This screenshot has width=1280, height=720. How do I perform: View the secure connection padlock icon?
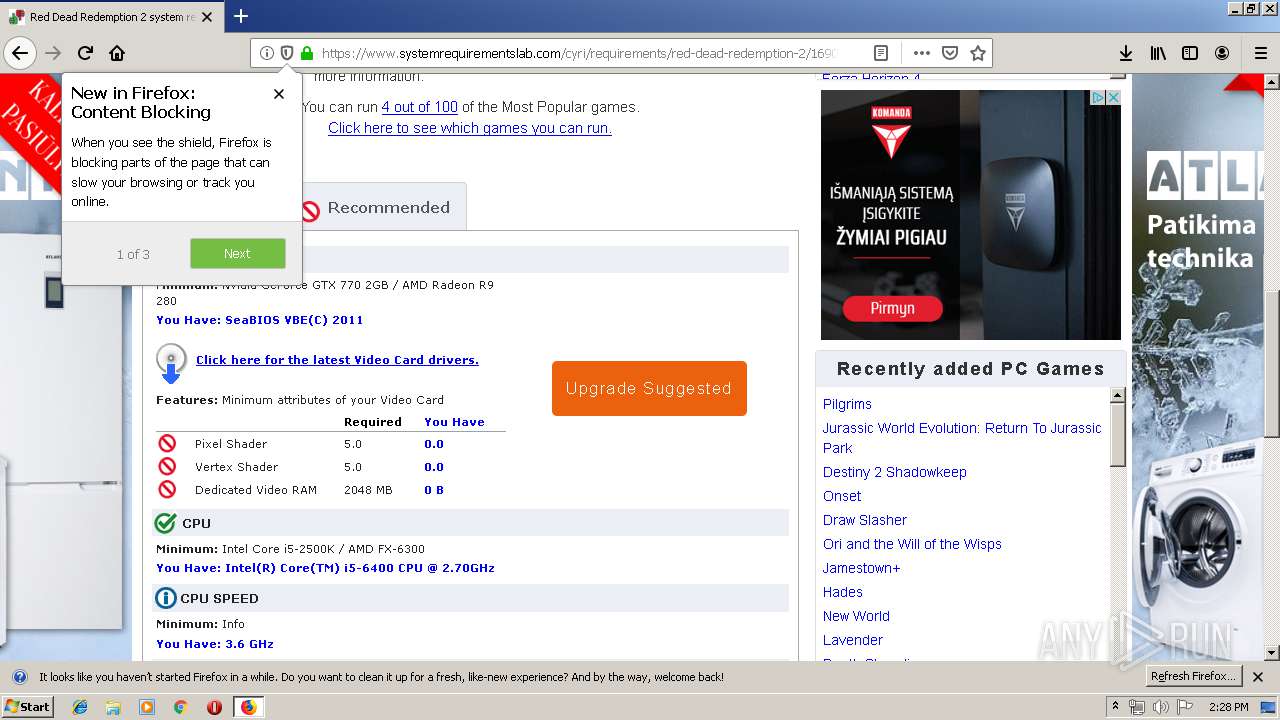(x=307, y=53)
